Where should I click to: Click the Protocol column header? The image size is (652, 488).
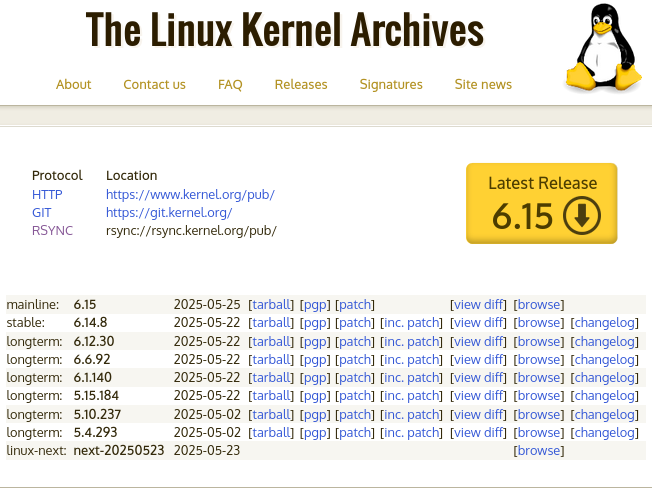(57, 175)
